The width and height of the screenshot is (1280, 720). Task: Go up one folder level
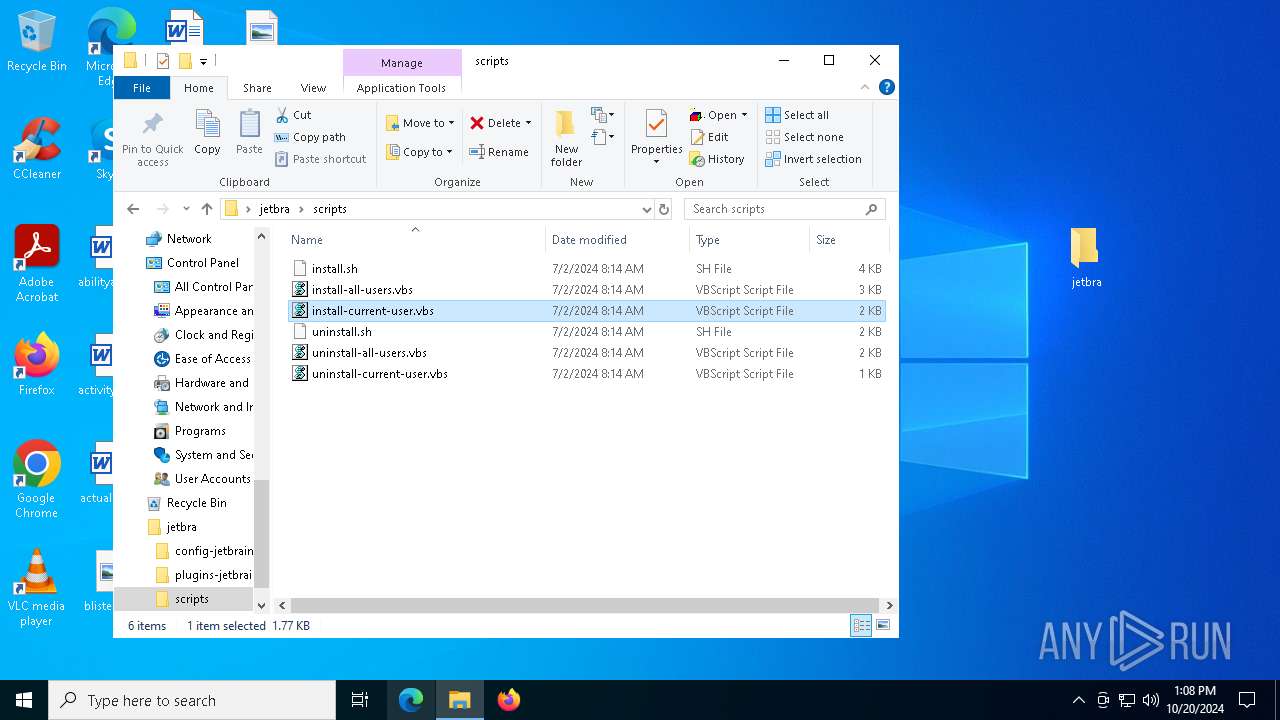(x=207, y=209)
